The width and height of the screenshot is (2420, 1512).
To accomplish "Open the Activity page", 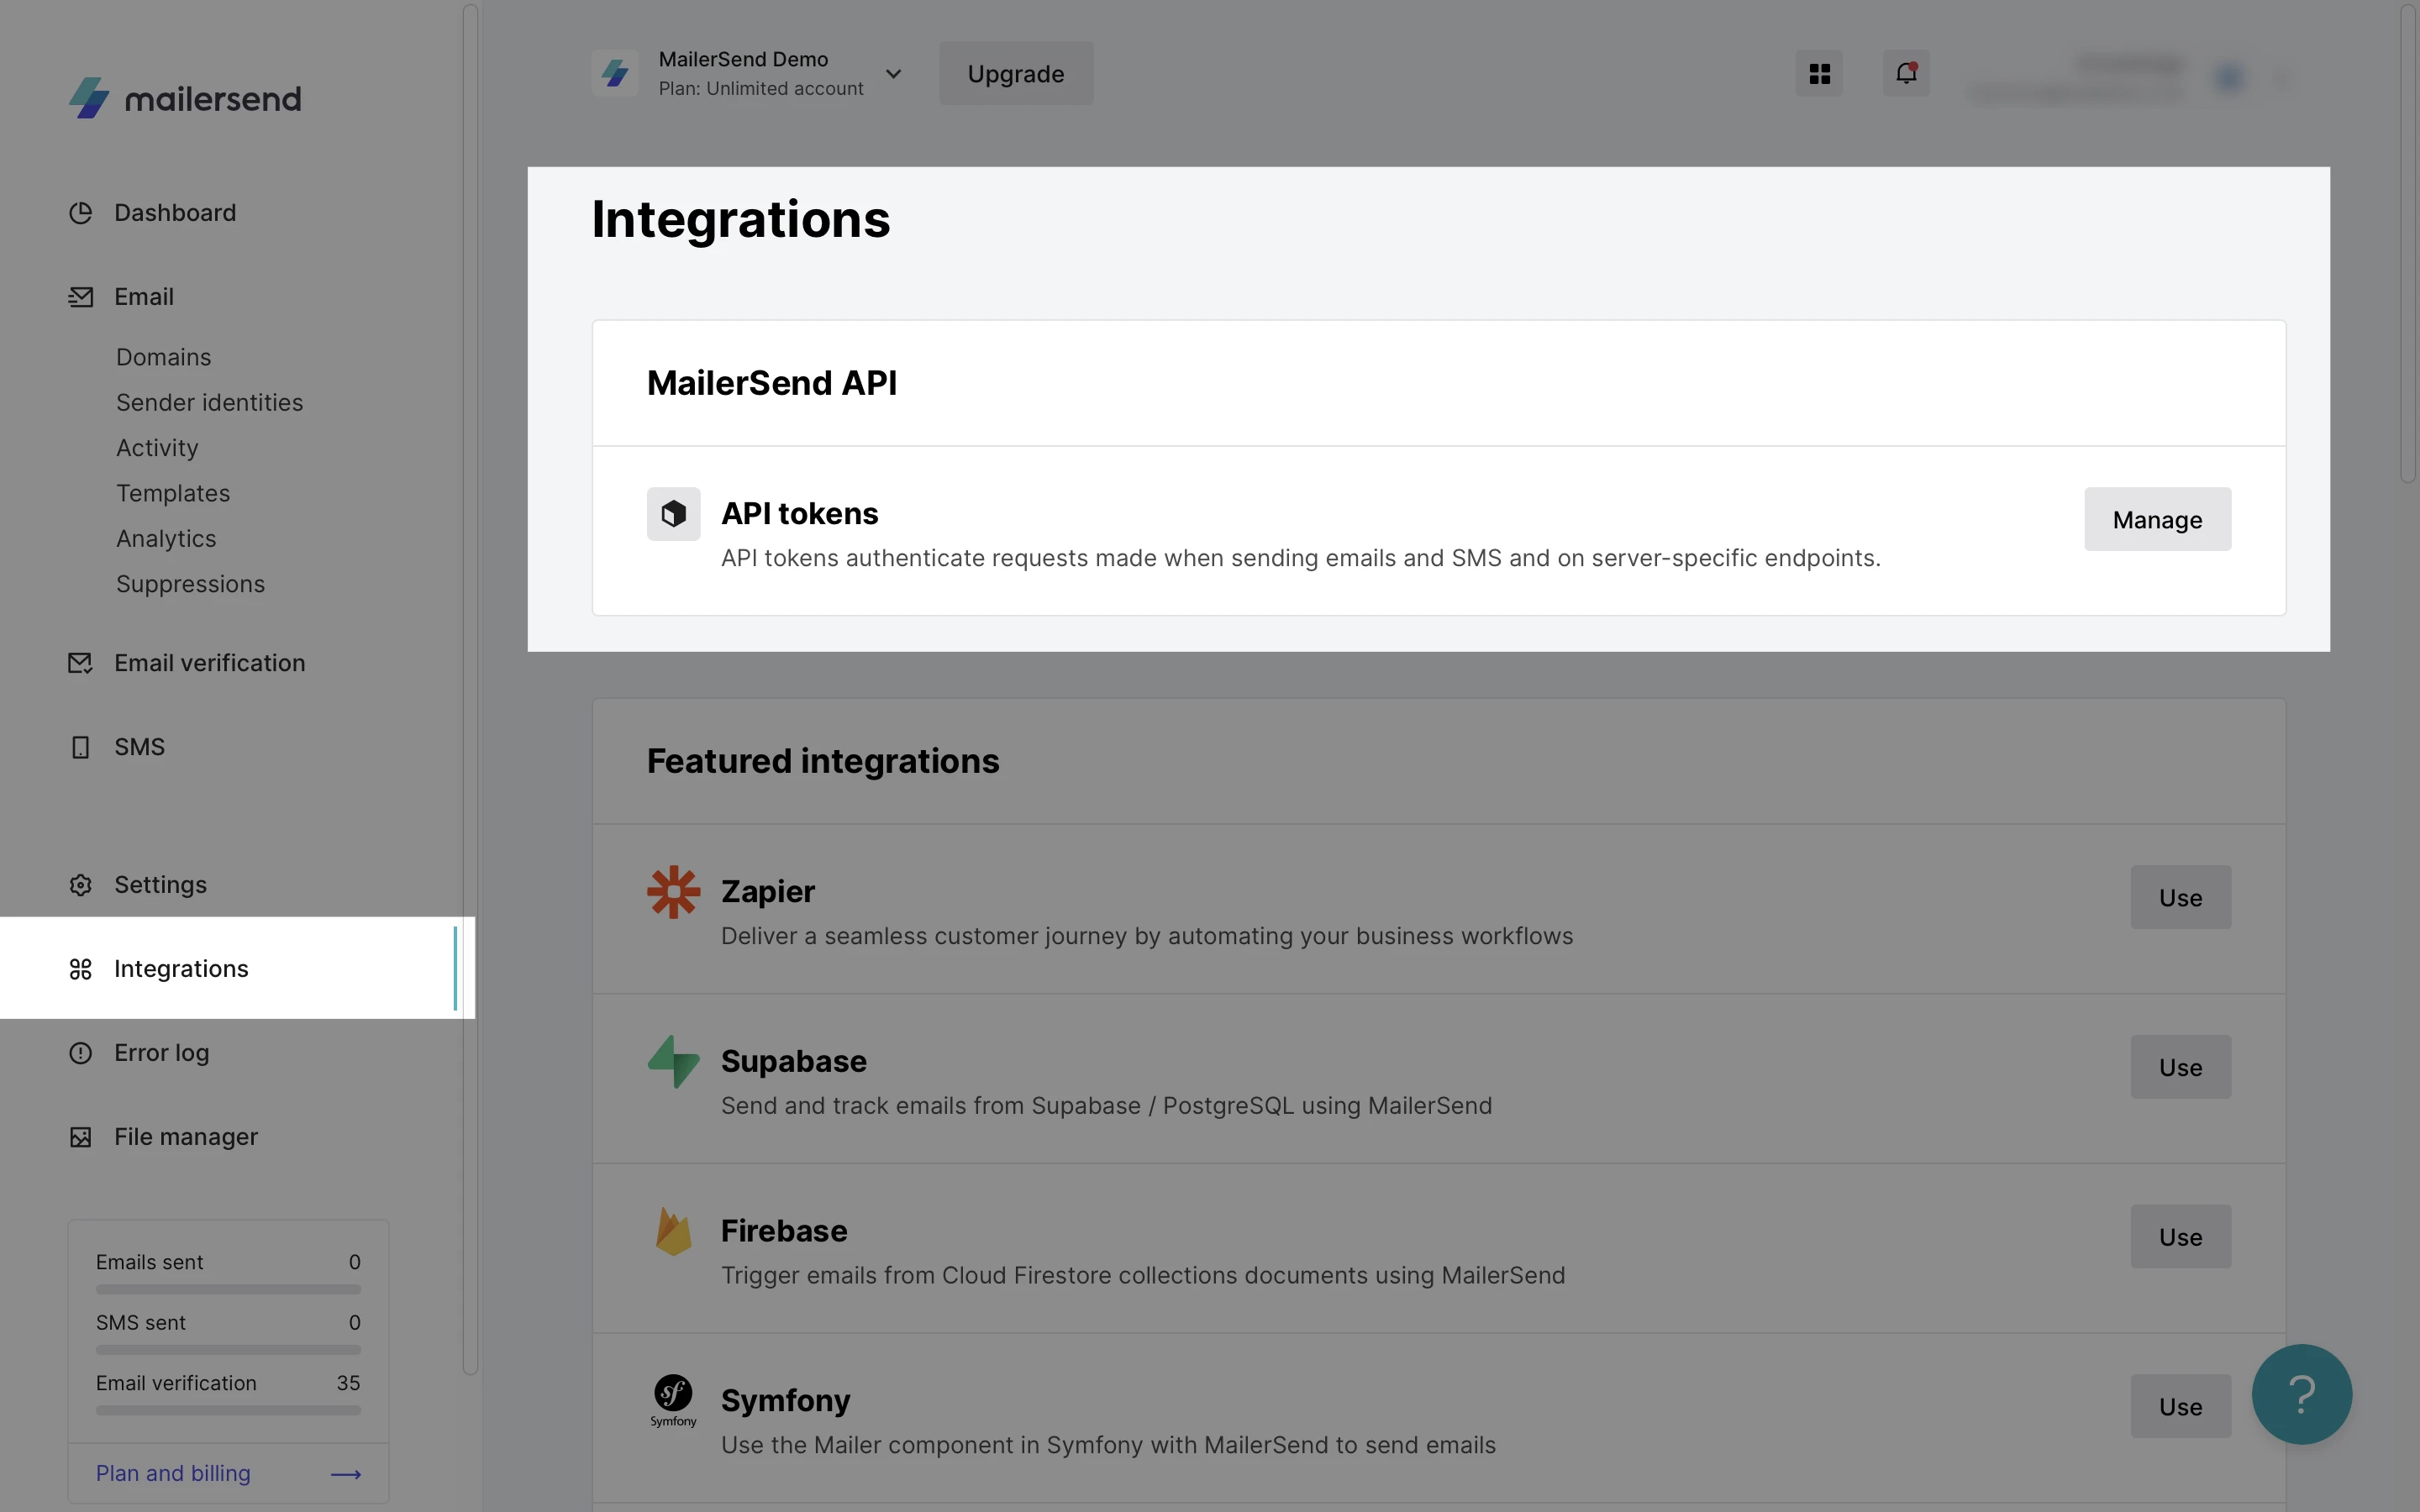I will (x=157, y=448).
